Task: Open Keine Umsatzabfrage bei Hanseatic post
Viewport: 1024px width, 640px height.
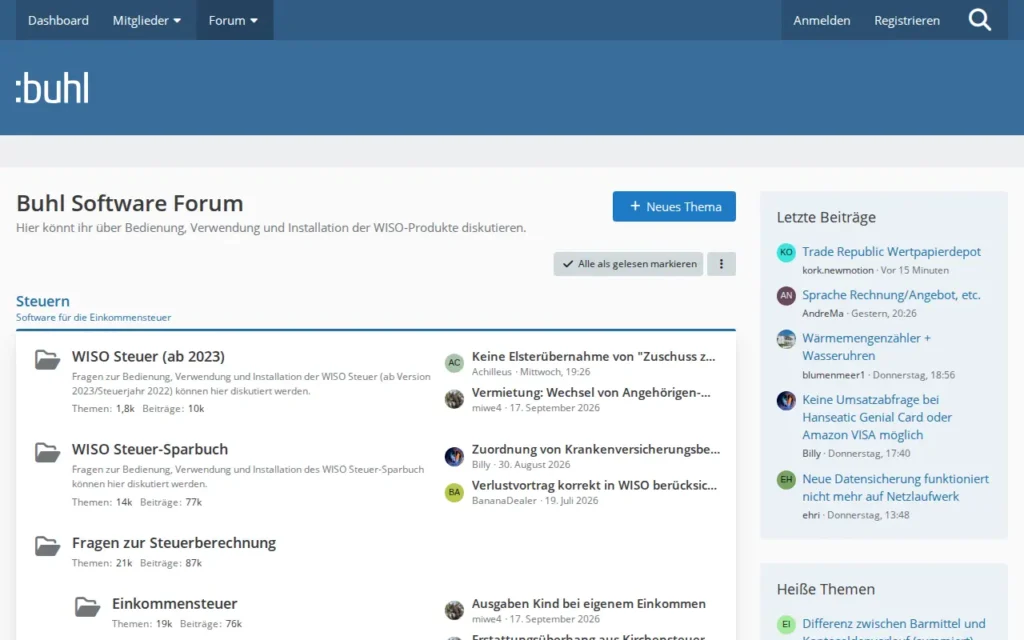Action: (877, 417)
